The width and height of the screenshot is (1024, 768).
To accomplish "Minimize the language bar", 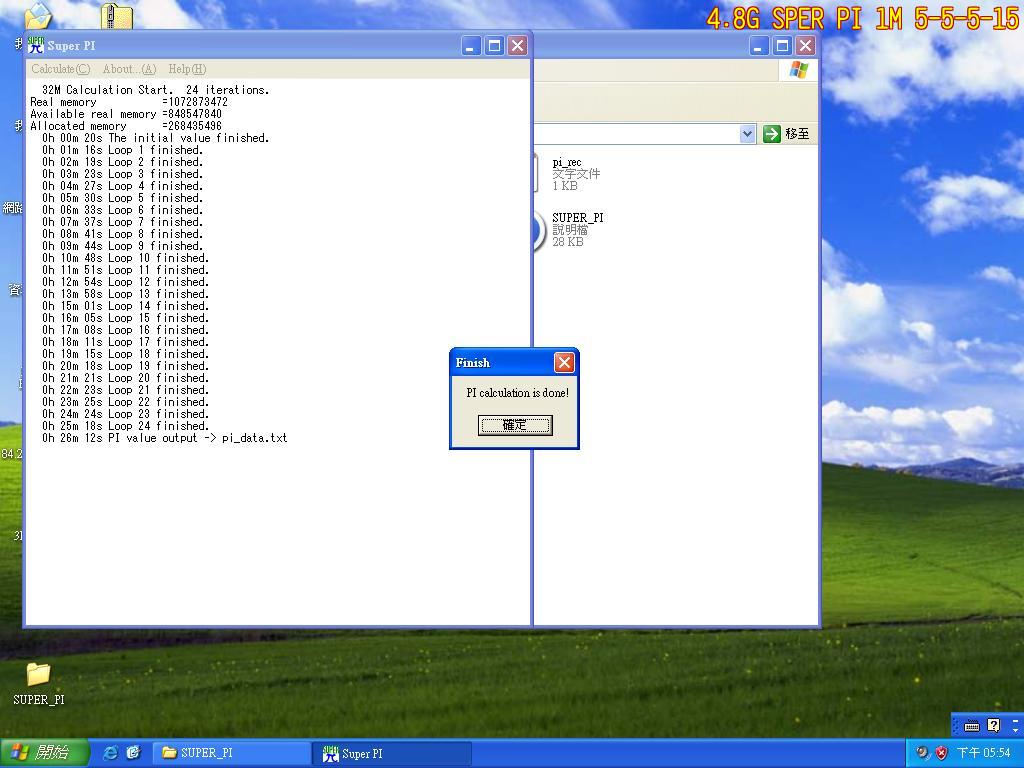I will point(1016,721).
